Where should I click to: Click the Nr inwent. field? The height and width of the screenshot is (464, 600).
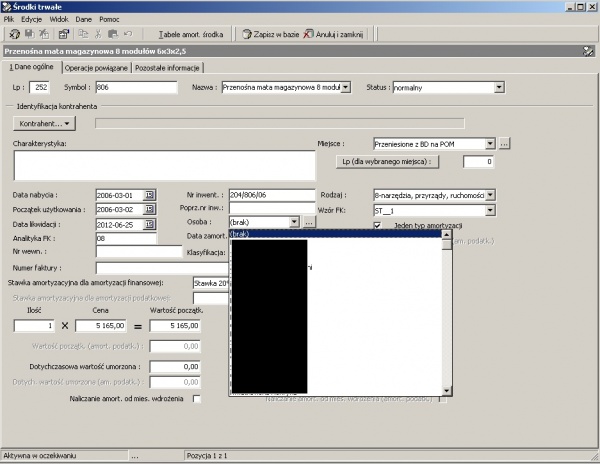272,195
